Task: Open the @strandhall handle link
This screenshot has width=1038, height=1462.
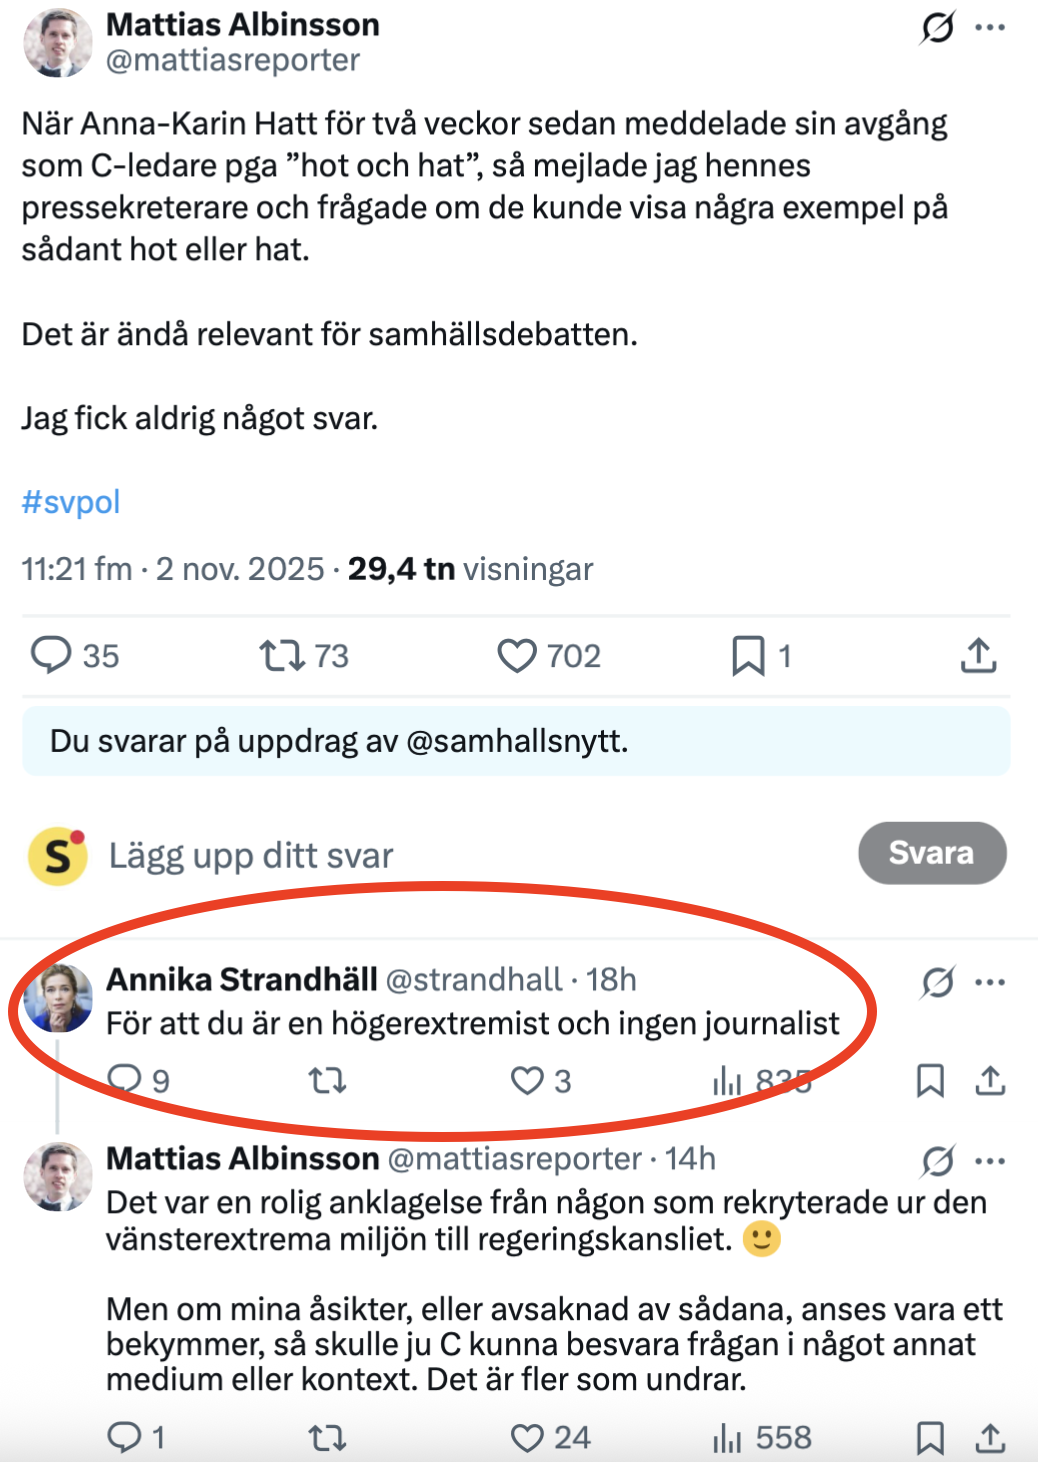Action: pyautogui.click(x=474, y=980)
